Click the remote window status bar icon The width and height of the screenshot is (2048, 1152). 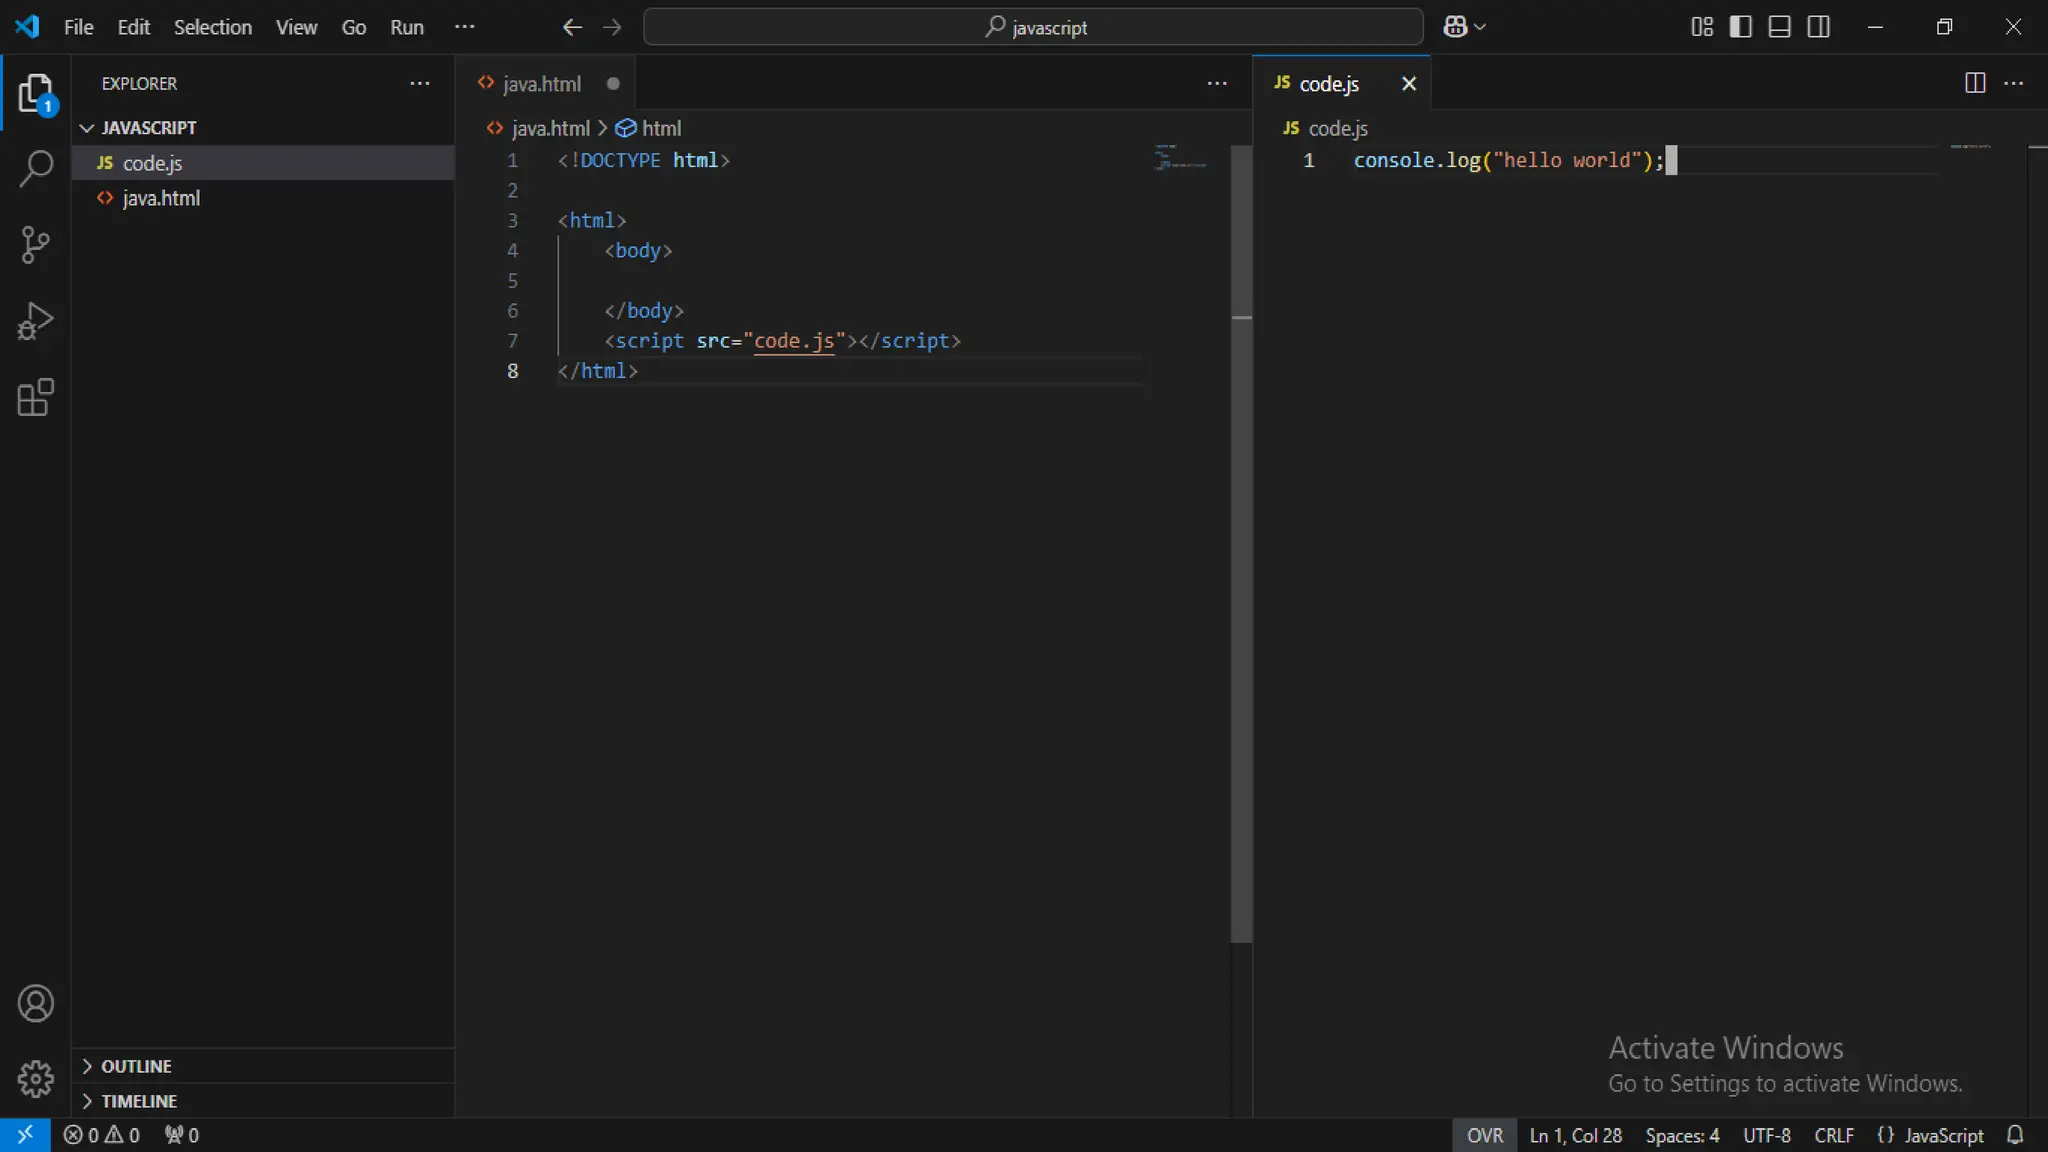point(25,1135)
